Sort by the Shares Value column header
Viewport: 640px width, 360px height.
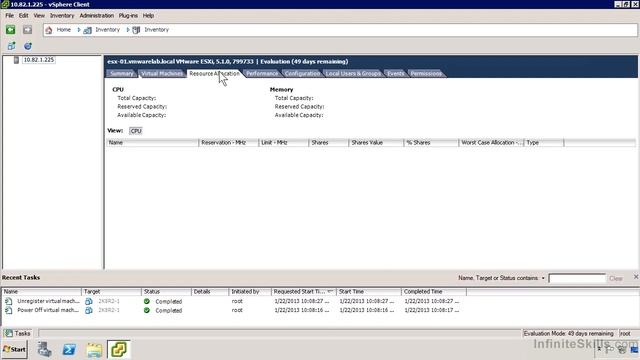pos(376,142)
